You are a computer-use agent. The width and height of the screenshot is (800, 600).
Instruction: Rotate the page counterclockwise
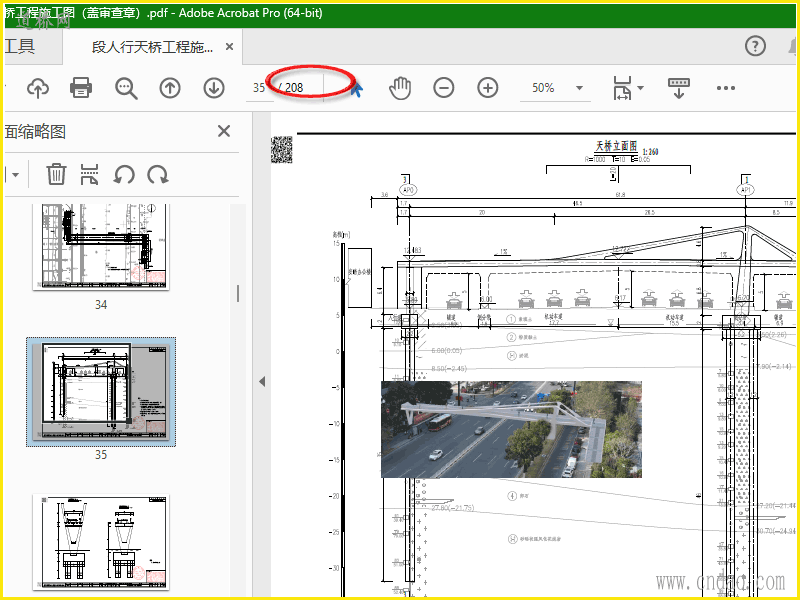tap(124, 175)
